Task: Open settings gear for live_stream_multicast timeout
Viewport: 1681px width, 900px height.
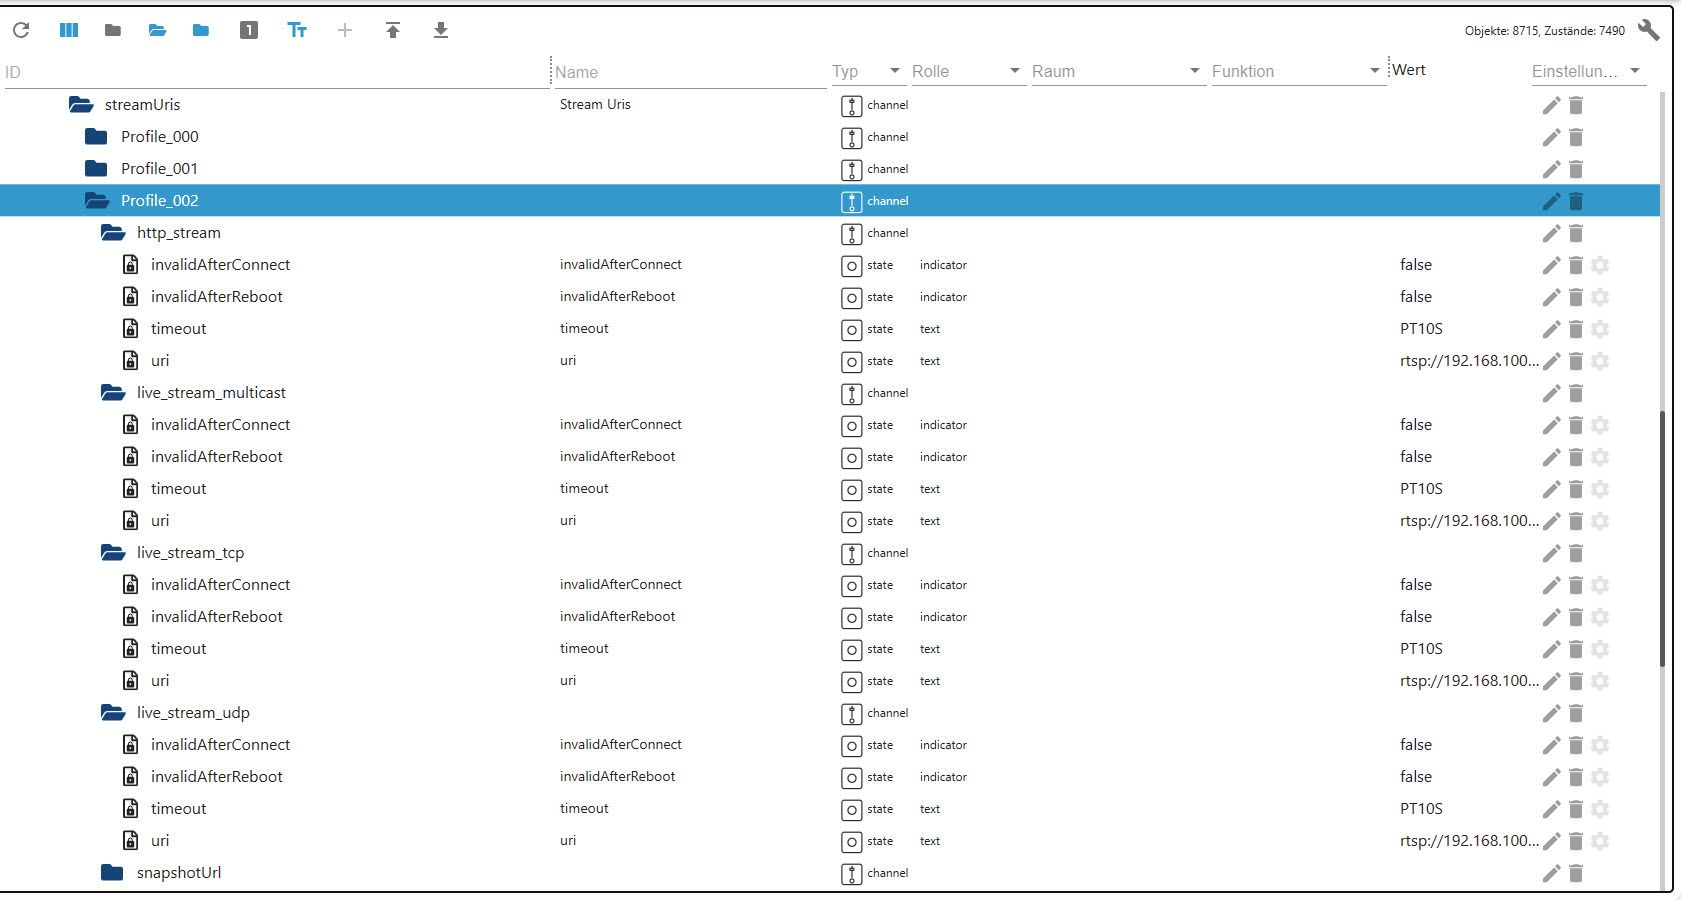Action: click(1600, 489)
